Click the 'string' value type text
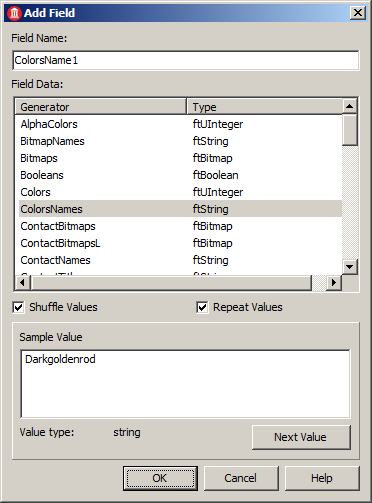The width and height of the screenshot is (372, 503). (127, 432)
